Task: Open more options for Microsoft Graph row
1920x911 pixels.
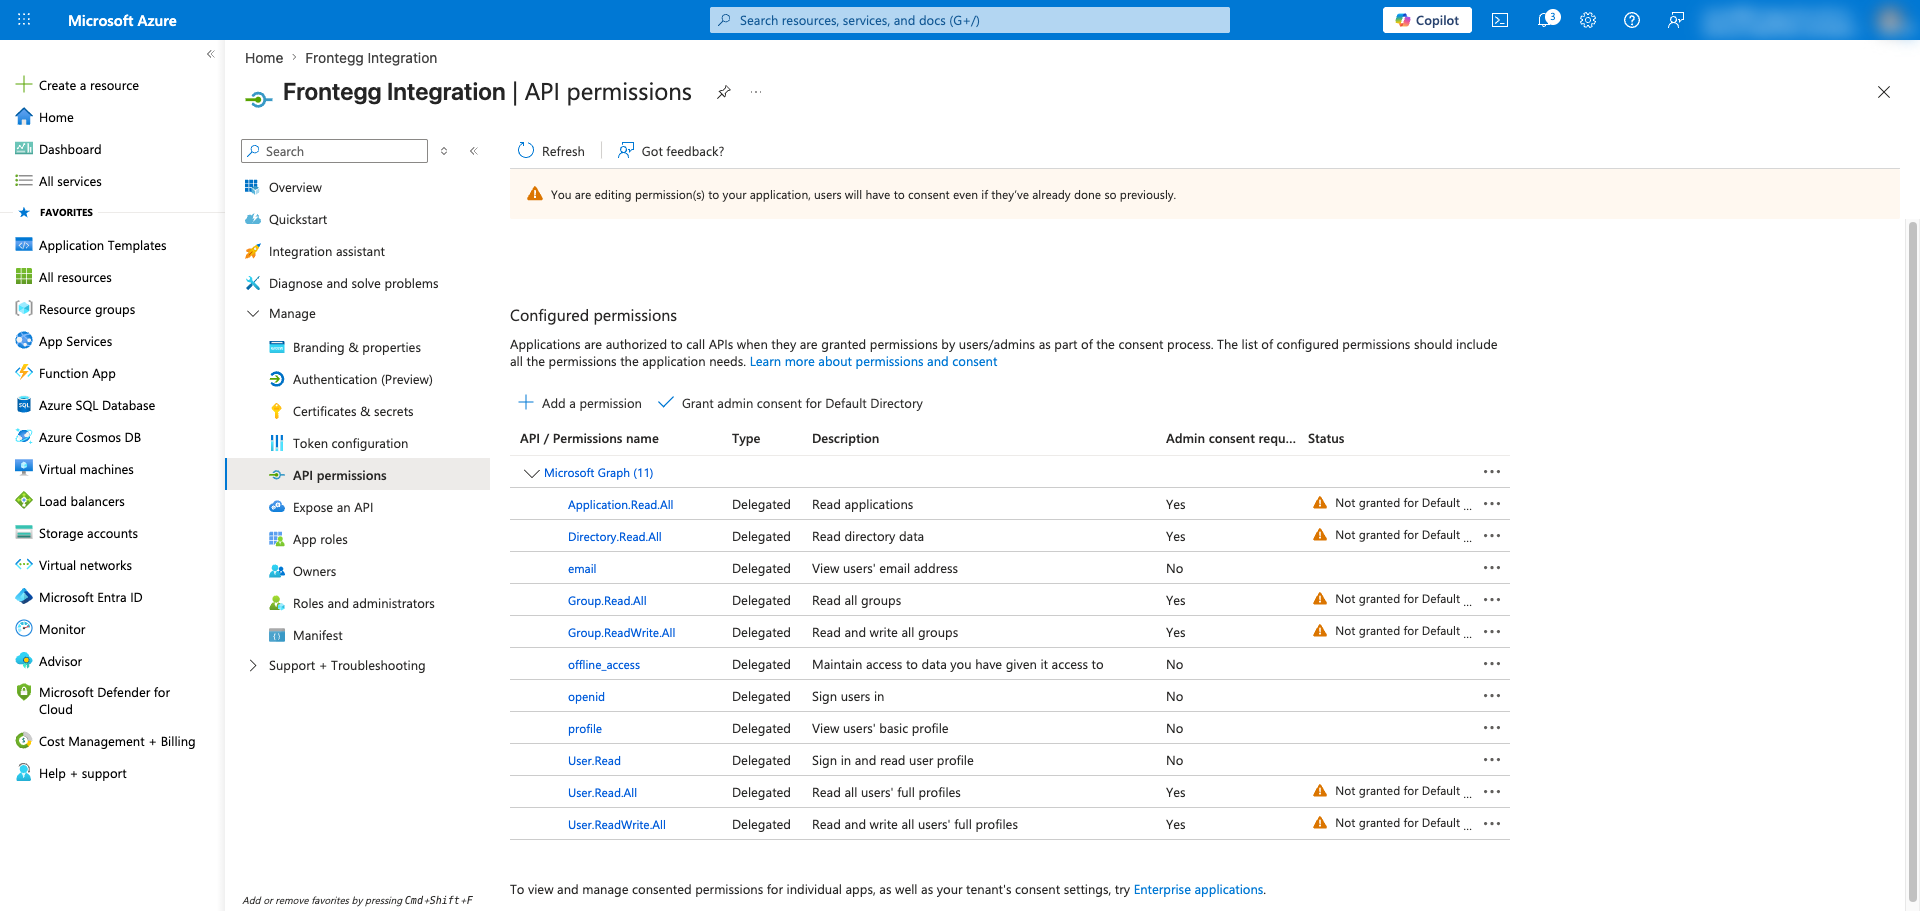Action: point(1492,472)
